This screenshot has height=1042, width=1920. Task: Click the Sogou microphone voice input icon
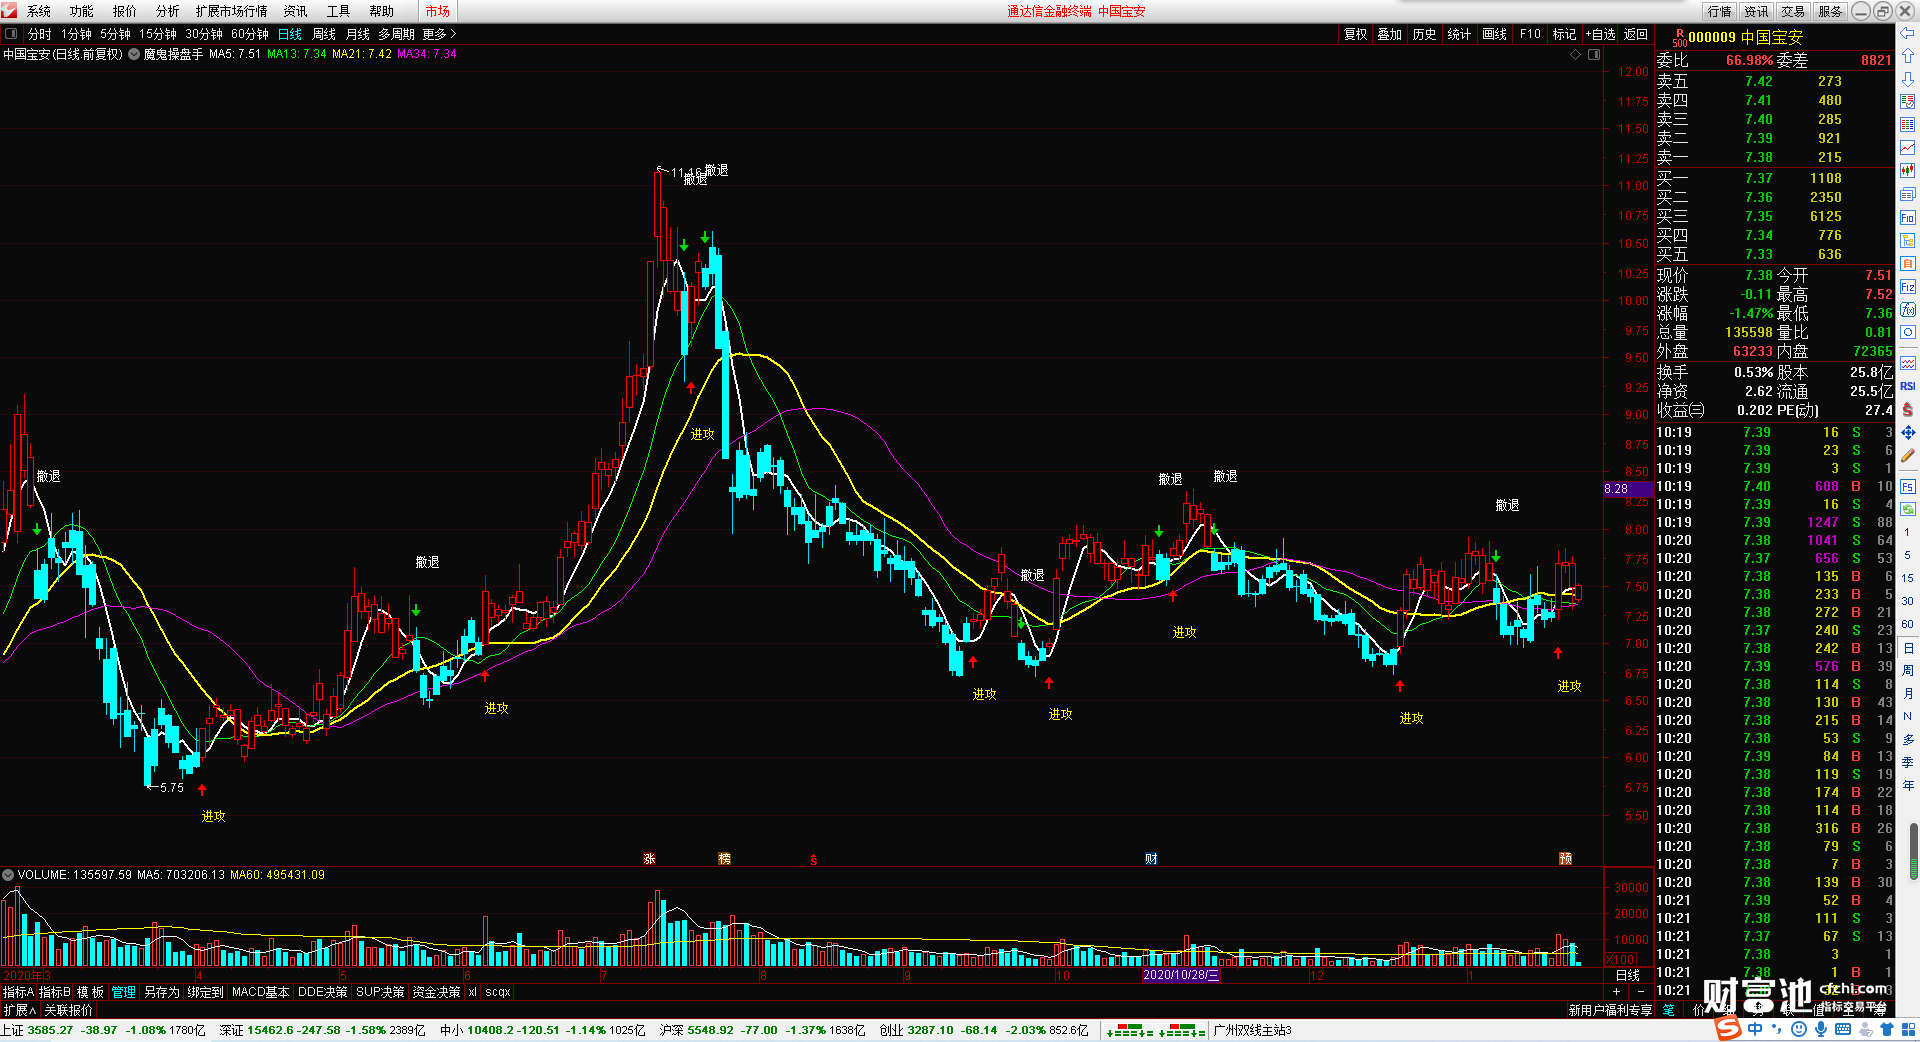point(1821,1029)
